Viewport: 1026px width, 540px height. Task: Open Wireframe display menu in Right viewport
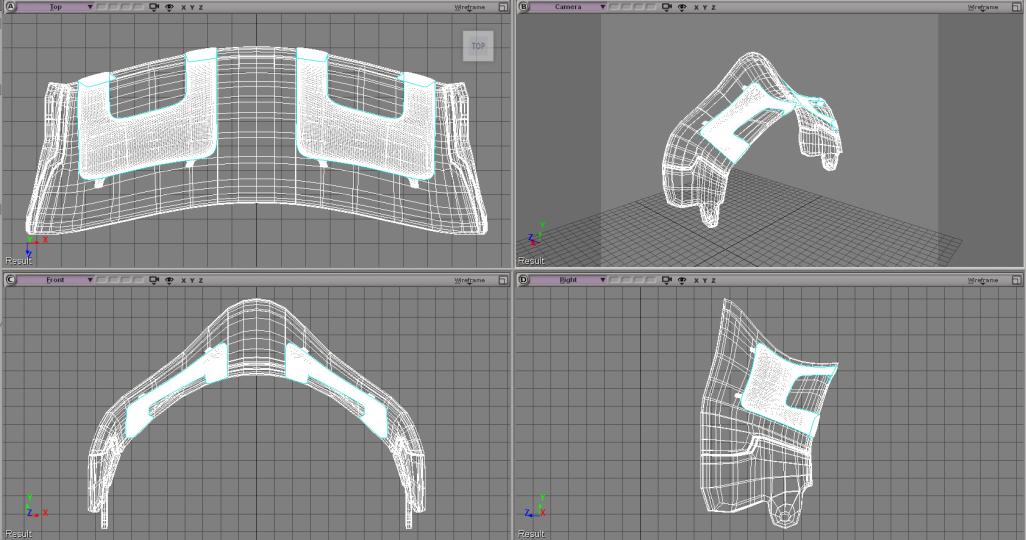[x=982, y=280]
